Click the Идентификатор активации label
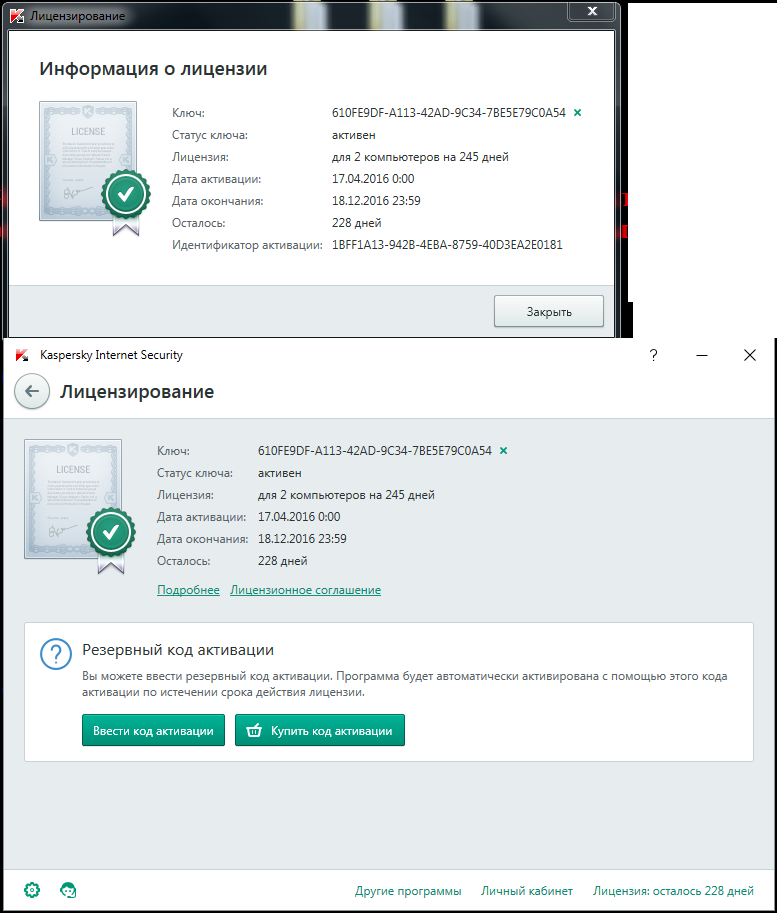The width and height of the screenshot is (777, 913). 247,245
